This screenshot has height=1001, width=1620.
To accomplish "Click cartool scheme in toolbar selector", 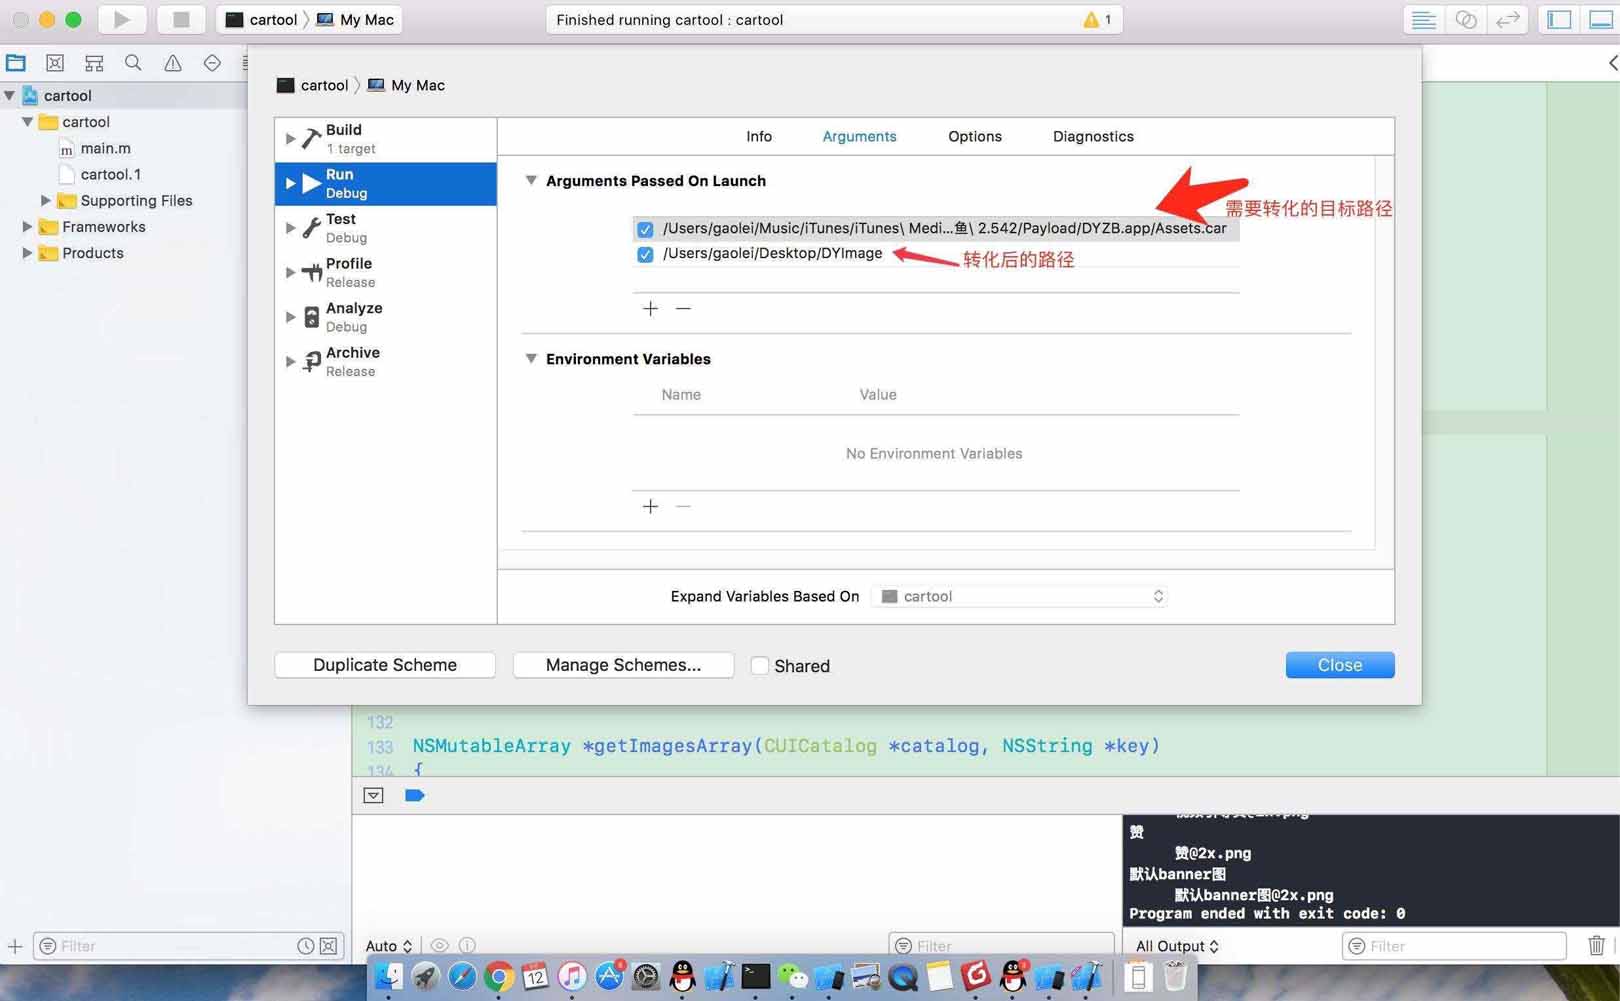I will pos(262,20).
